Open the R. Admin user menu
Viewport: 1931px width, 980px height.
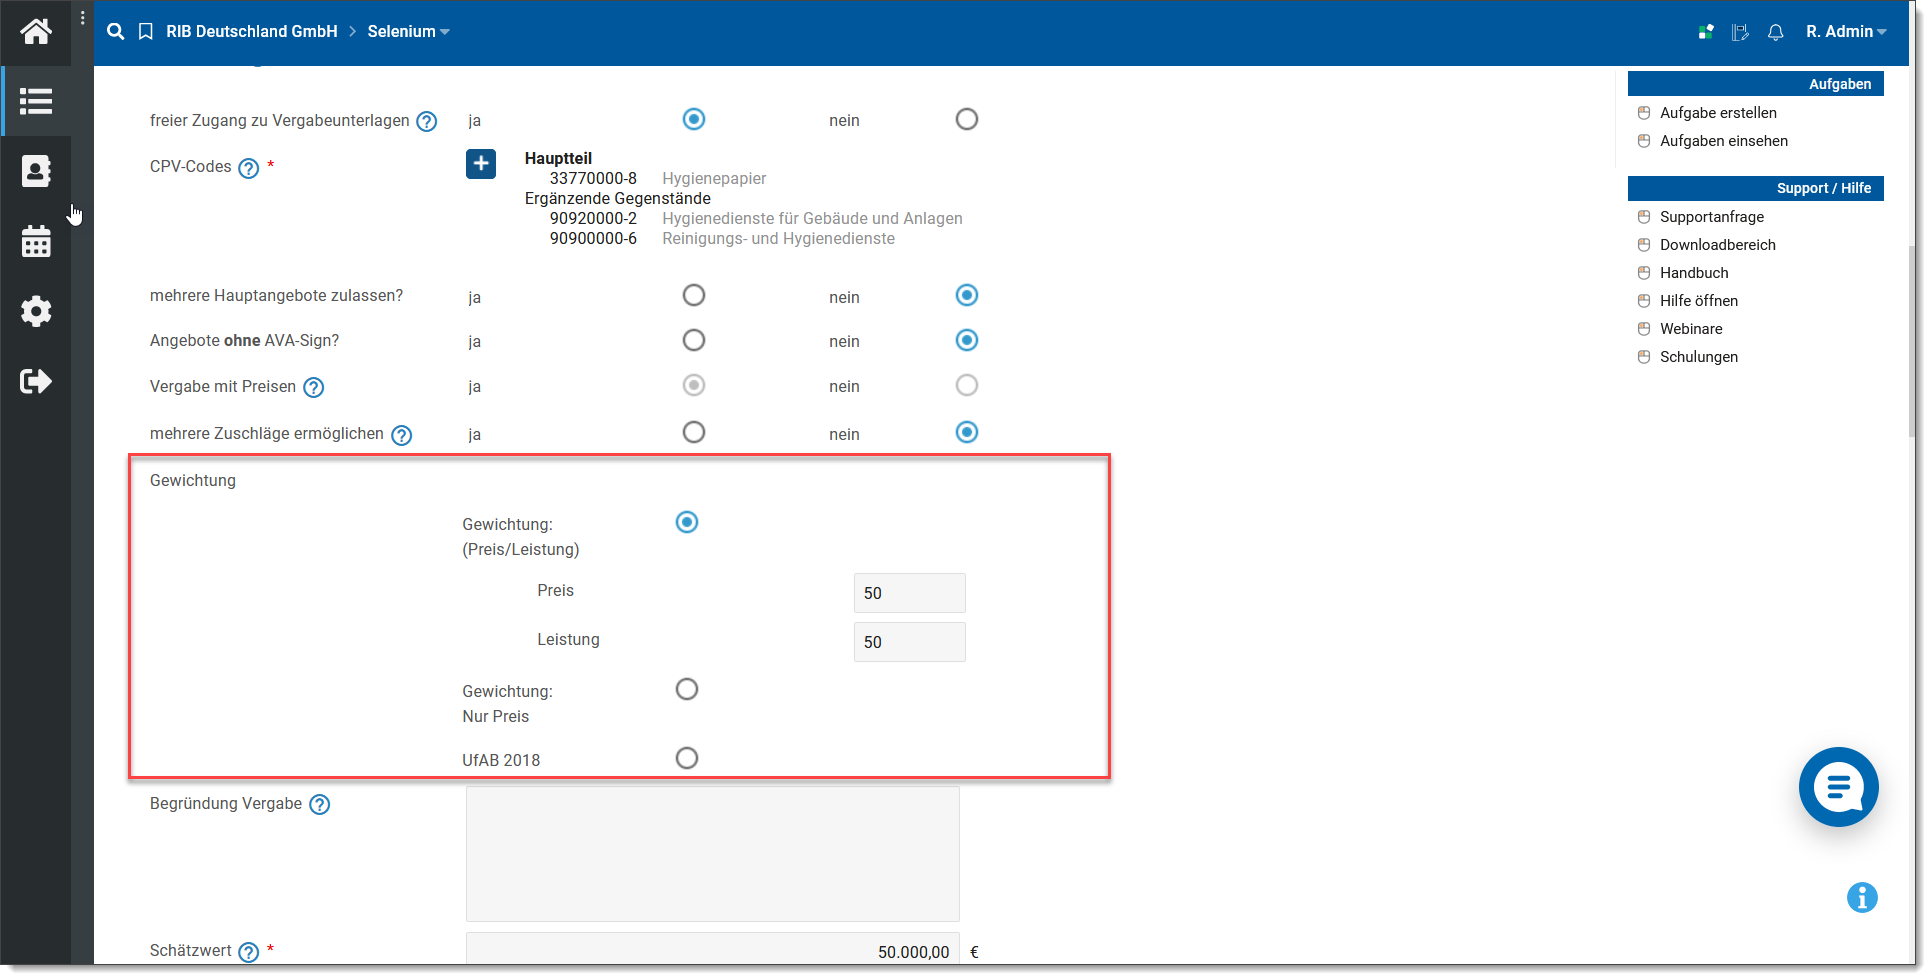coord(1846,32)
